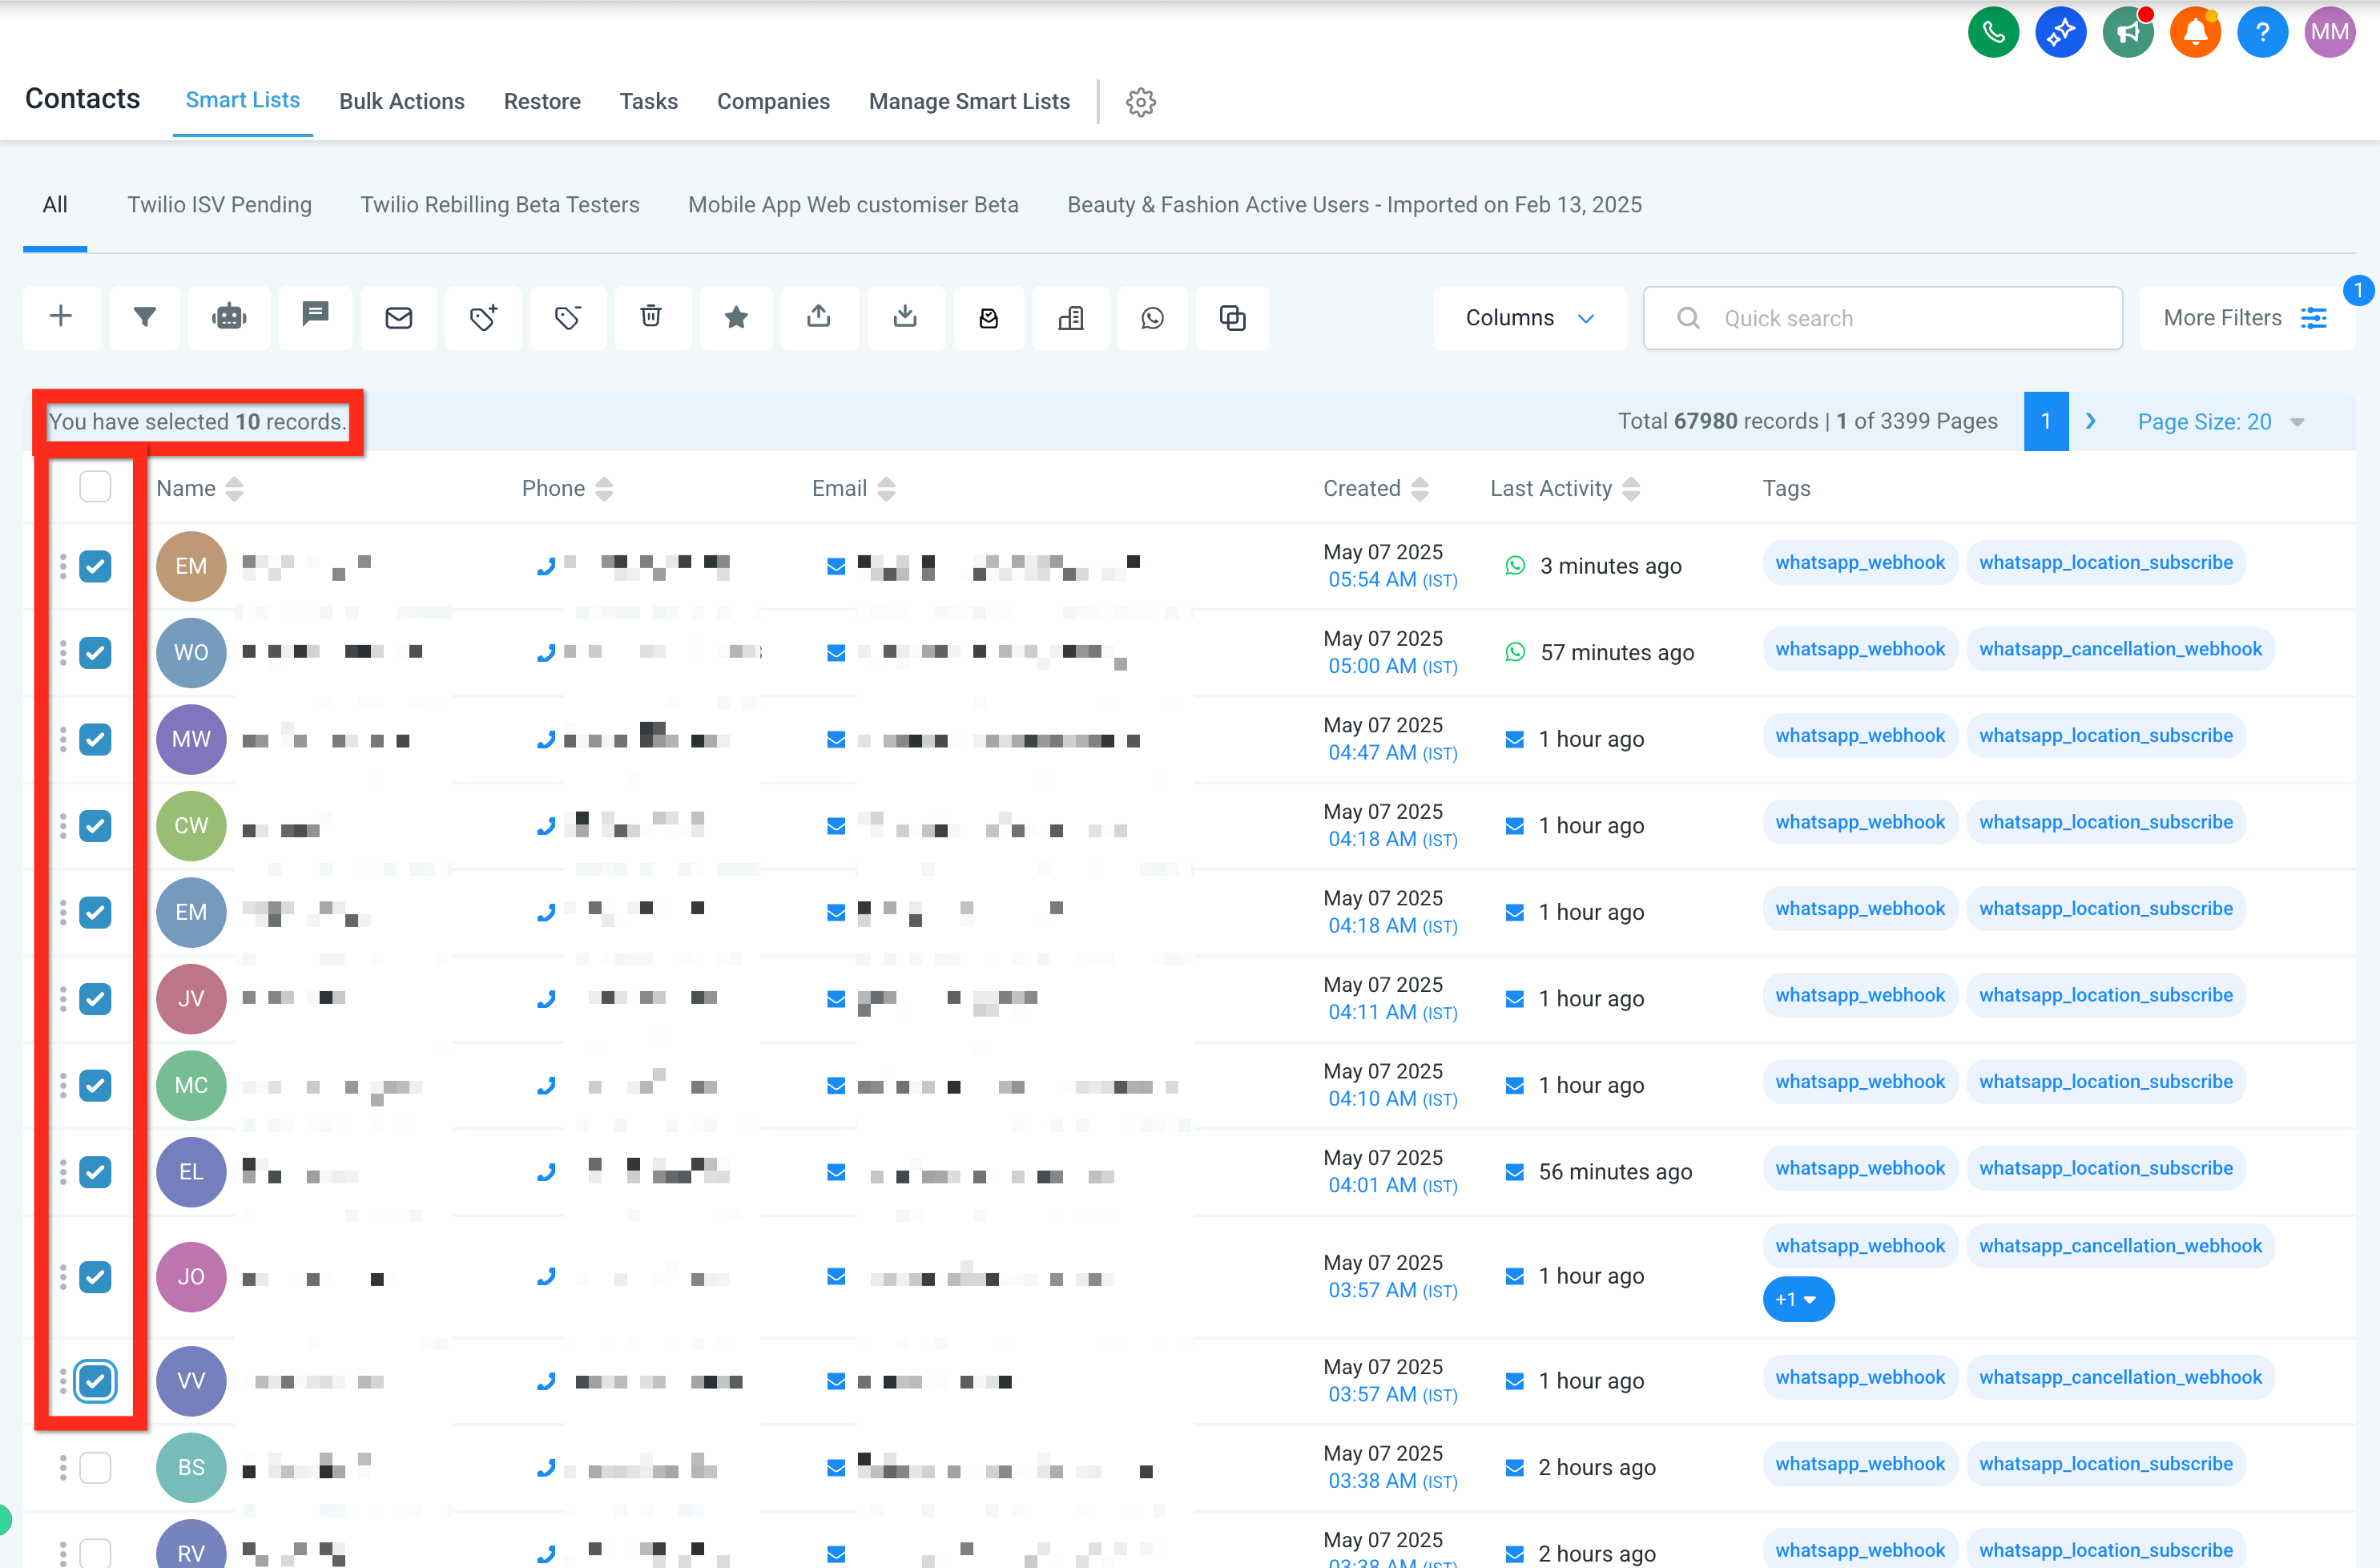Open contacts settings gear icon
The height and width of the screenshot is (1568, 2380).
pos(1140,102)
